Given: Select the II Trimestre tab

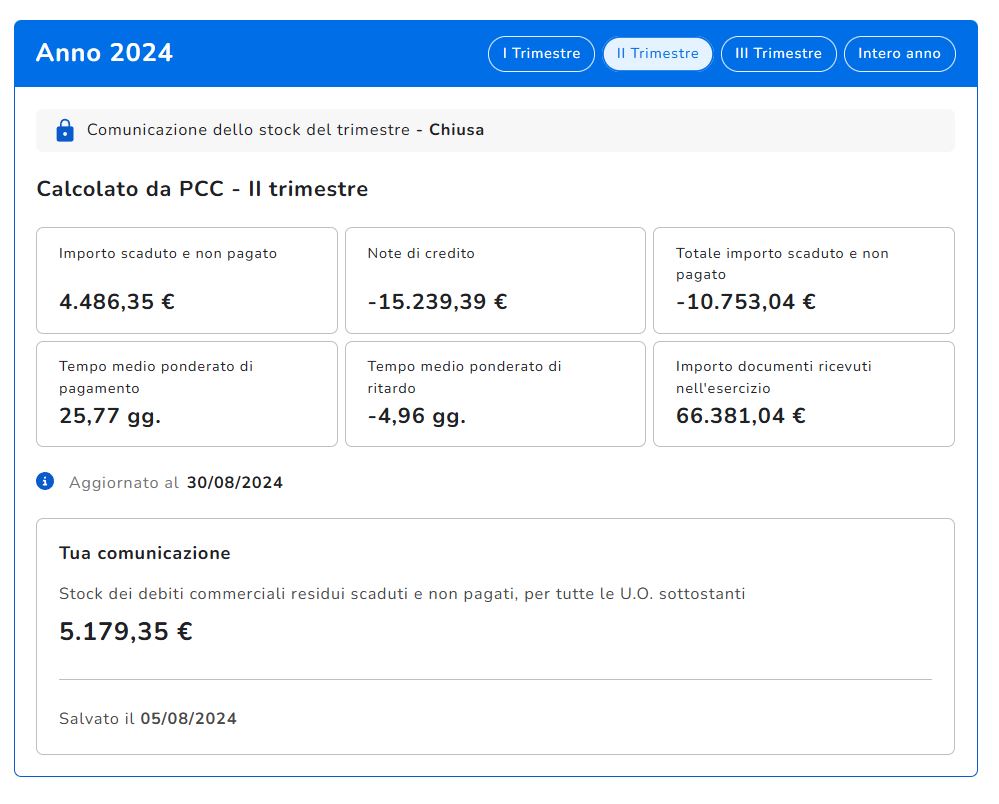Looking at the screenshot, I should (657, 54).
